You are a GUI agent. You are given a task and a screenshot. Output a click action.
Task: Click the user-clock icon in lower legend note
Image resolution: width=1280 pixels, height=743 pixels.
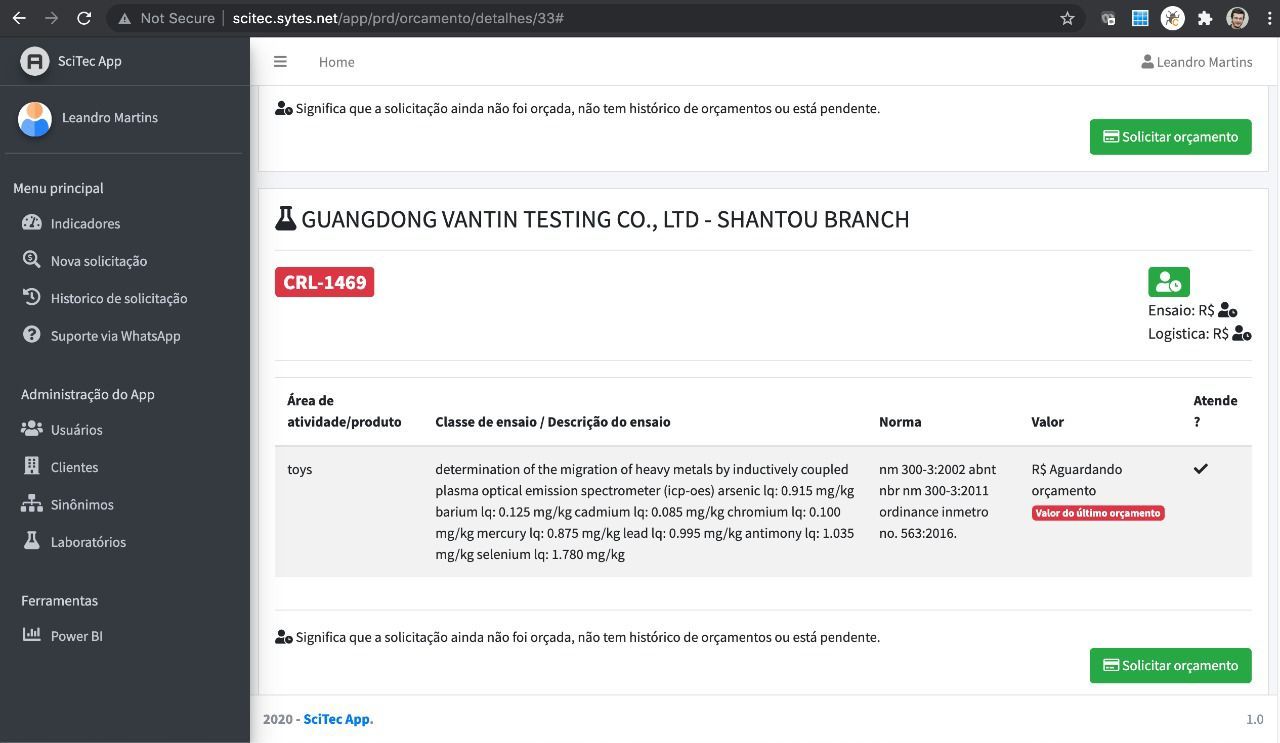[284, 637]
